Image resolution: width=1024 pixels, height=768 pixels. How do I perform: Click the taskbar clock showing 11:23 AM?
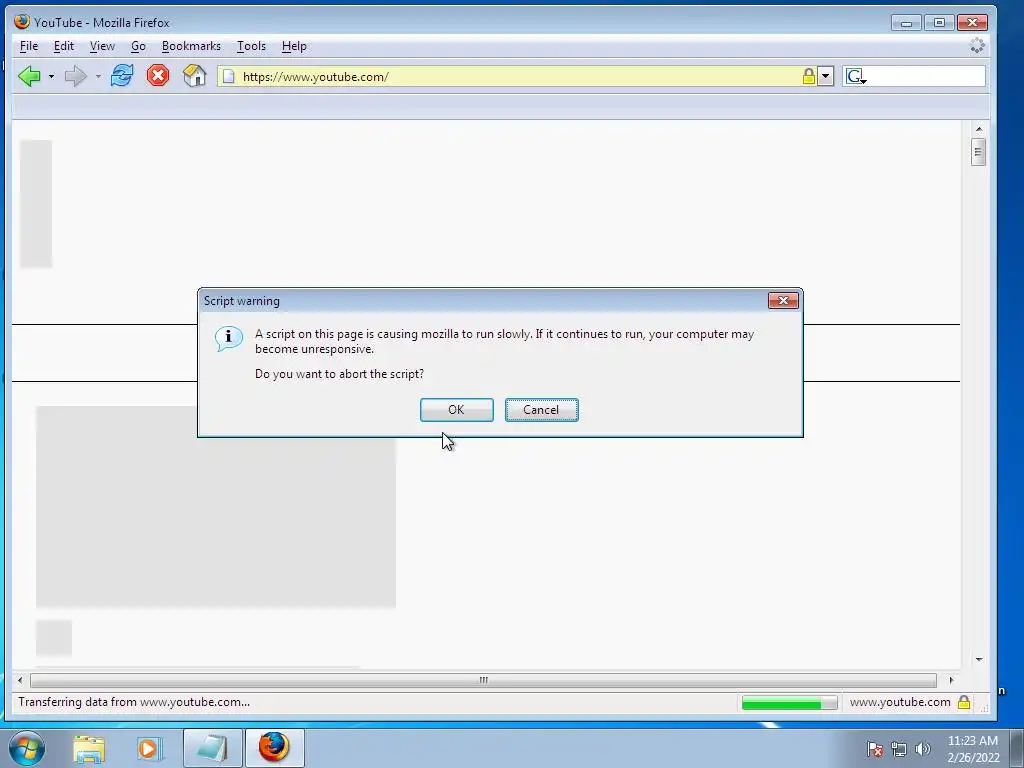972,741
